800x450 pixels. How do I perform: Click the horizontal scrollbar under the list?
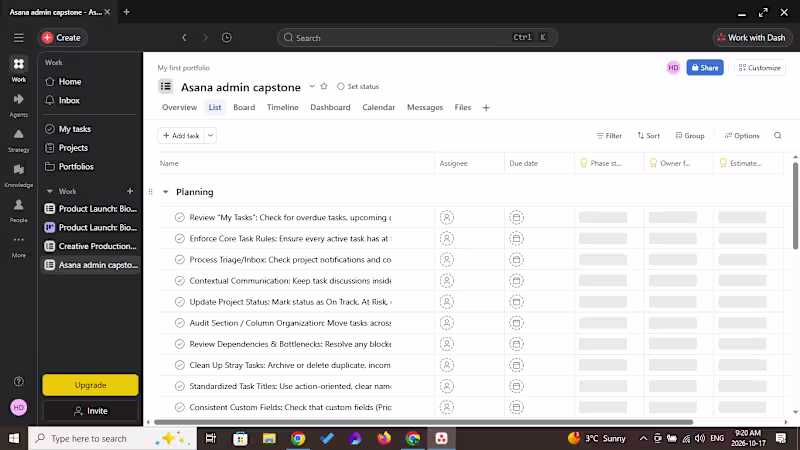tap(423, 422)
